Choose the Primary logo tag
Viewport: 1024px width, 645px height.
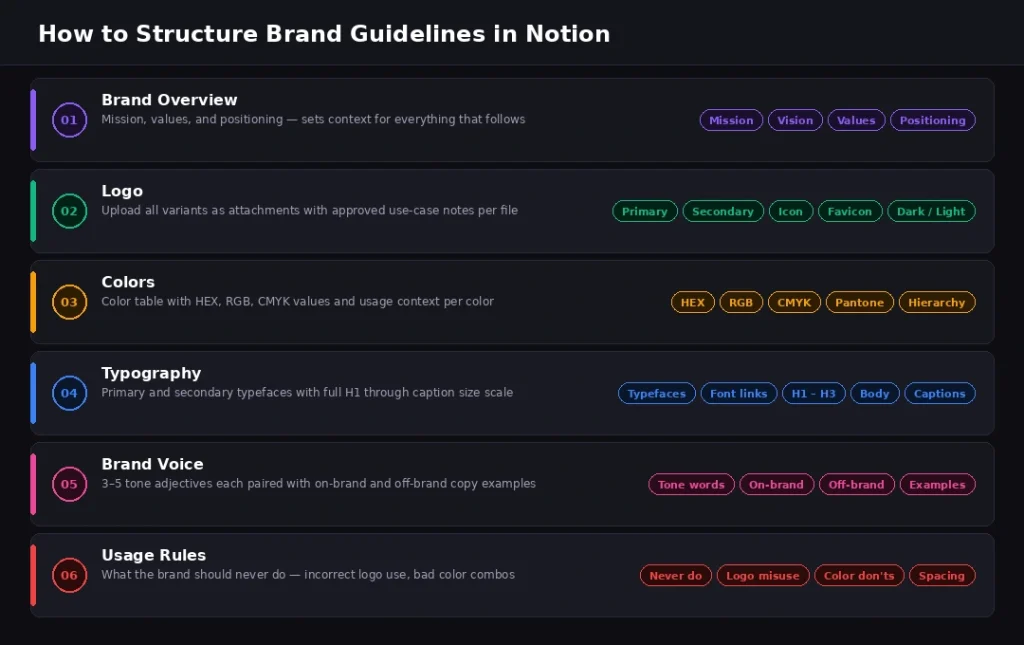[645, 212]
